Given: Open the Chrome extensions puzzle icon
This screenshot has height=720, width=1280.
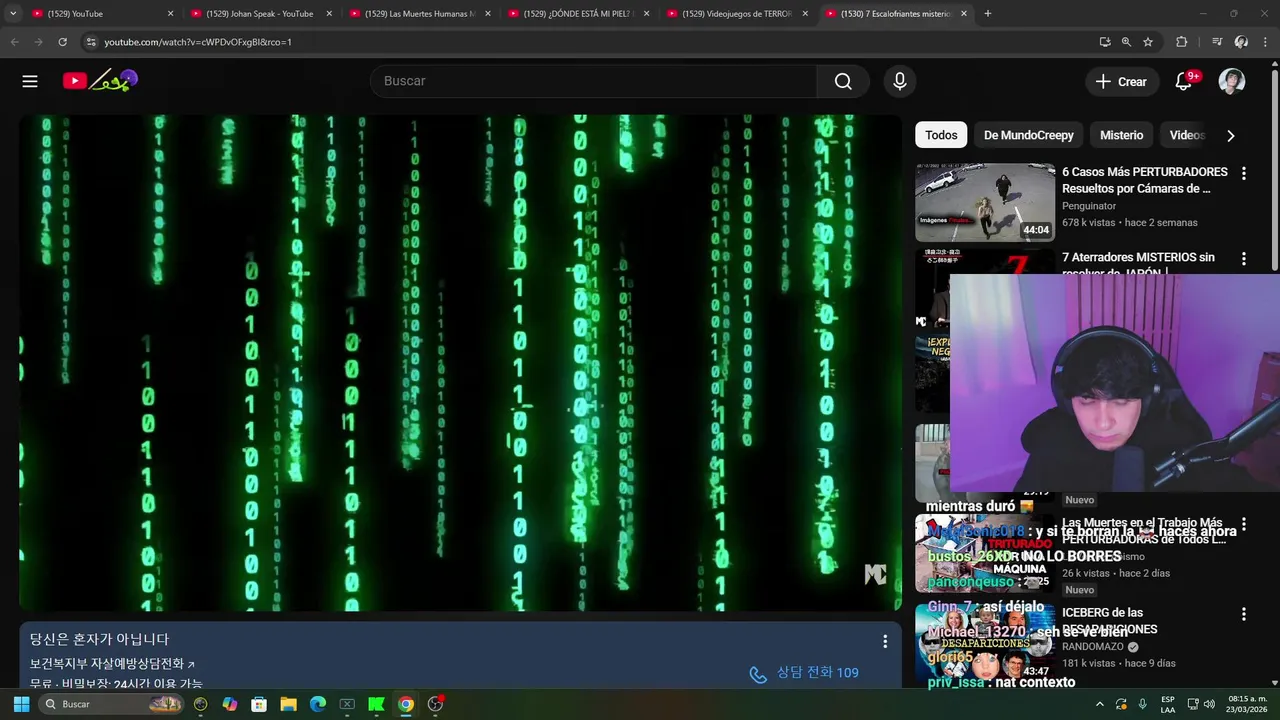Looking at the screenshot, I should point(1182,42).
